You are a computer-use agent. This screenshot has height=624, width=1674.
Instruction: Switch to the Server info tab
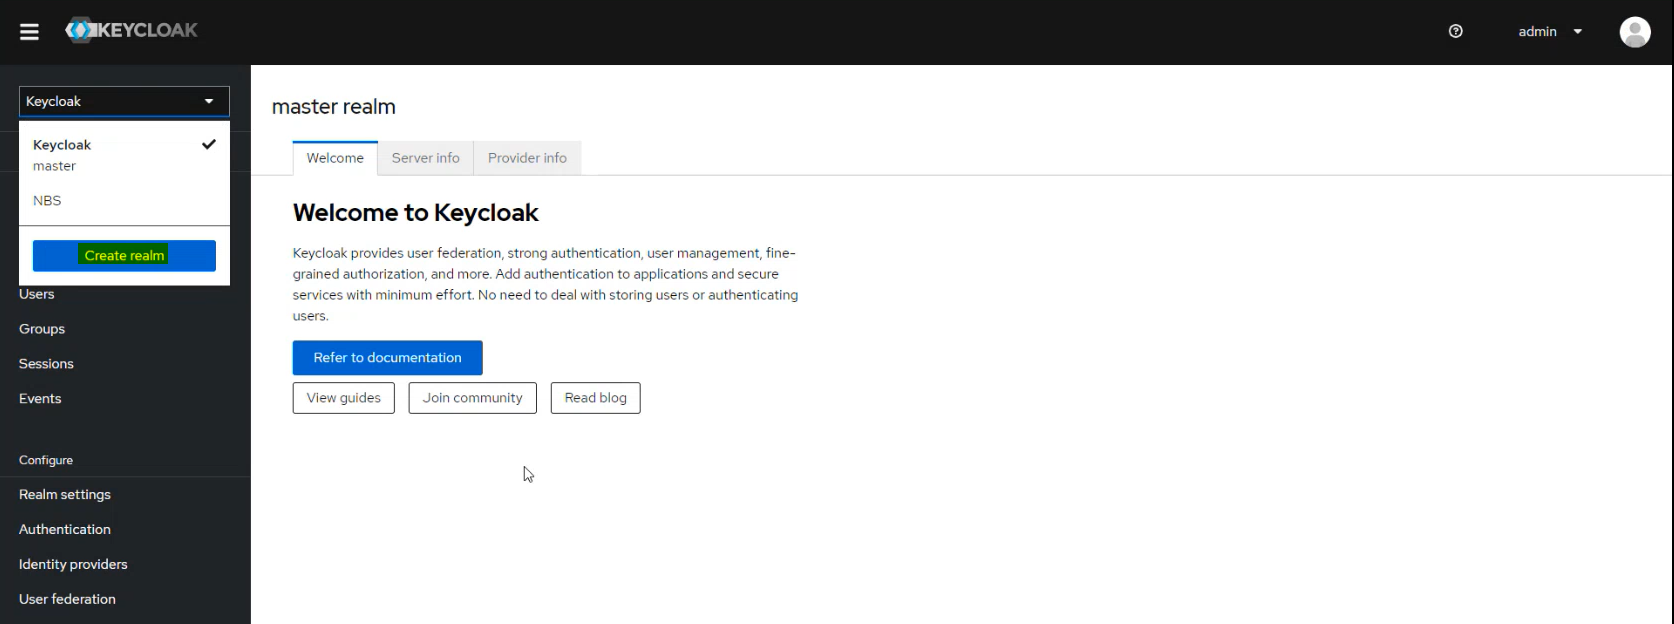pos(426,158)
